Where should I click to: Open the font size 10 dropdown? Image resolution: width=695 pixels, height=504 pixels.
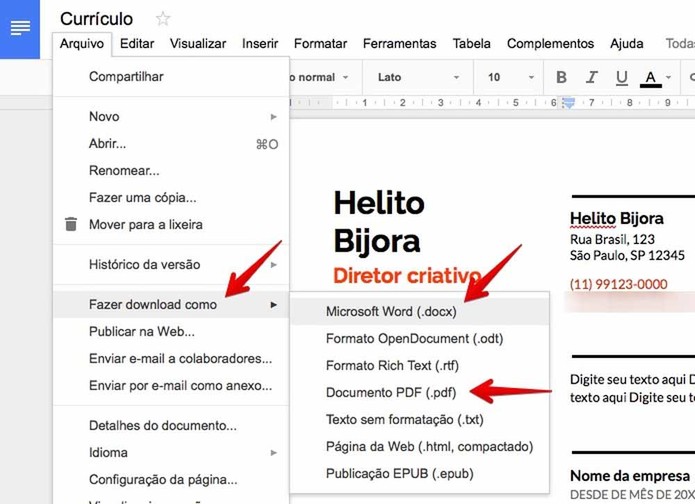point(511,77)
